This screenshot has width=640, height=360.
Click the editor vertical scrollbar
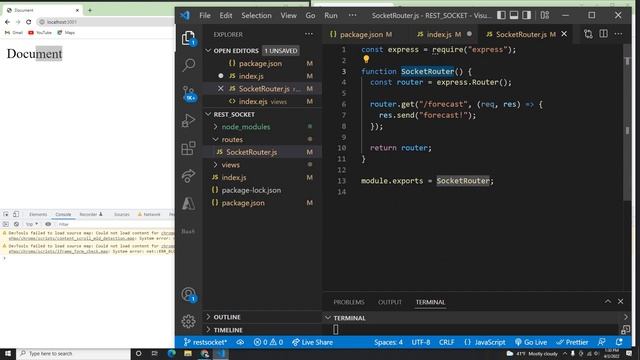point(627,122)
